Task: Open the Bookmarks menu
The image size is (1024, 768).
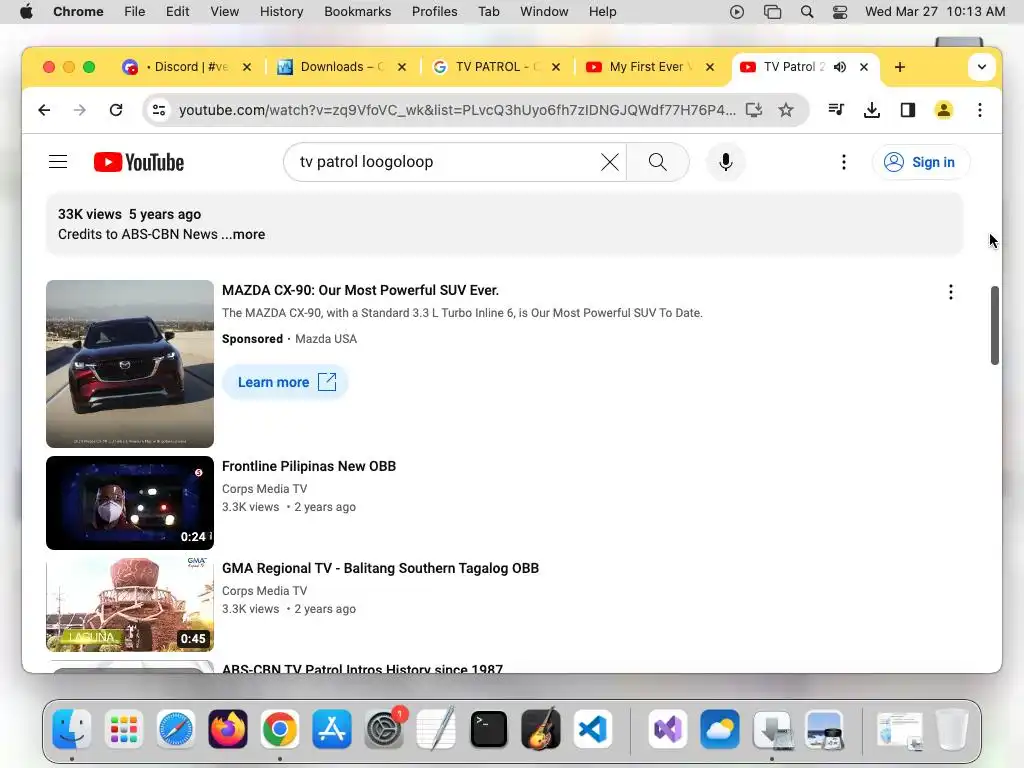Action: click(x=357, y=12)
